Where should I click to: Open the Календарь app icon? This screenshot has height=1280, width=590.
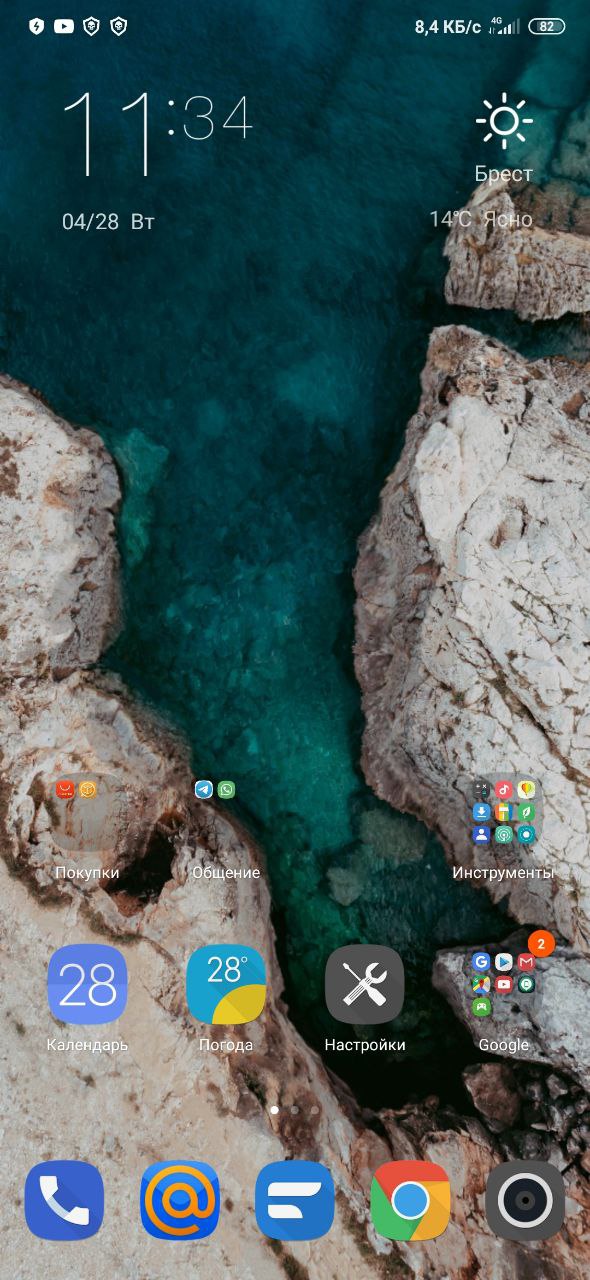87,984
